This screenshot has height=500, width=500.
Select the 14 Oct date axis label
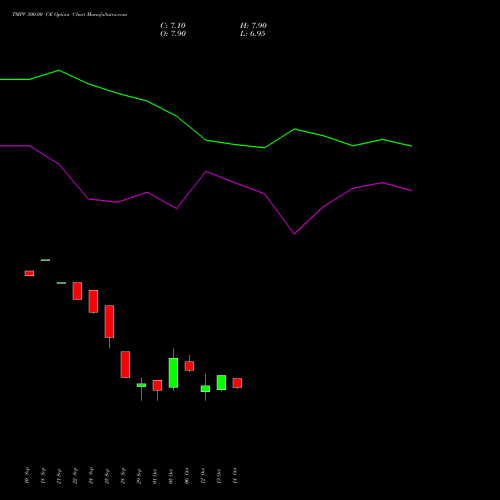(x=235, y=476)
